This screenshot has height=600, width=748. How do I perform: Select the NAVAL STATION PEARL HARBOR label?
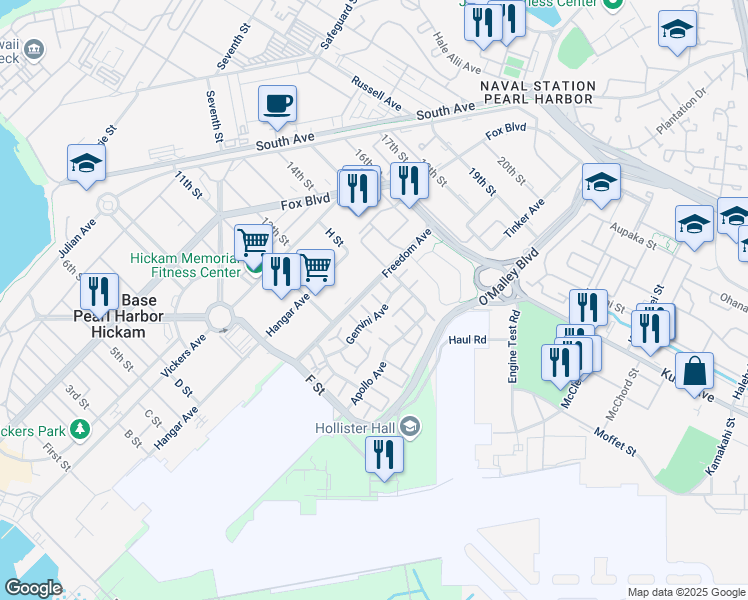(x=538, y=93)
